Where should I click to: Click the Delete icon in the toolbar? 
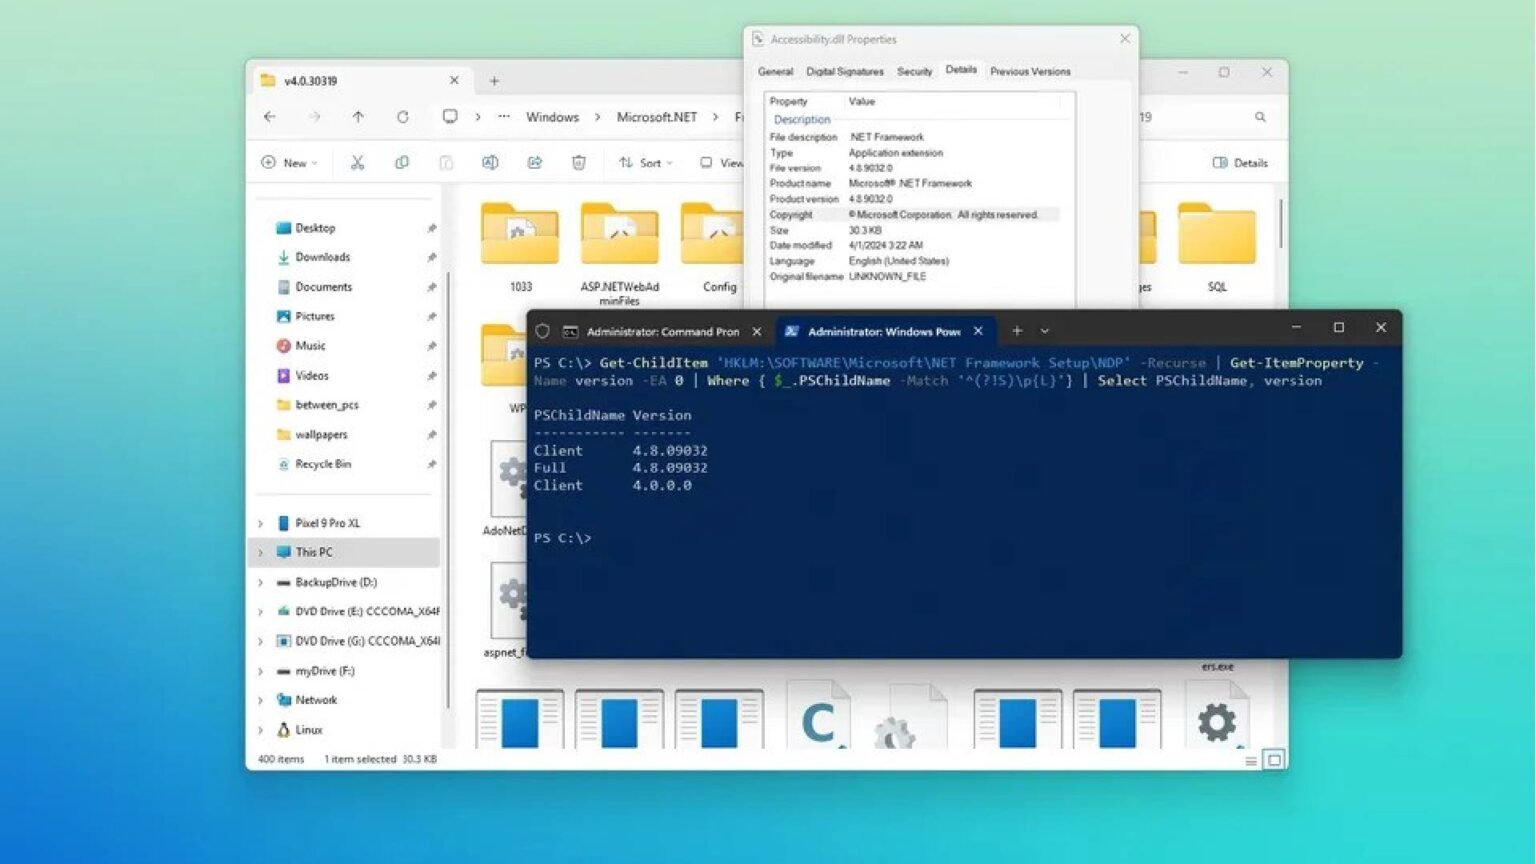(x=579, y=162)
